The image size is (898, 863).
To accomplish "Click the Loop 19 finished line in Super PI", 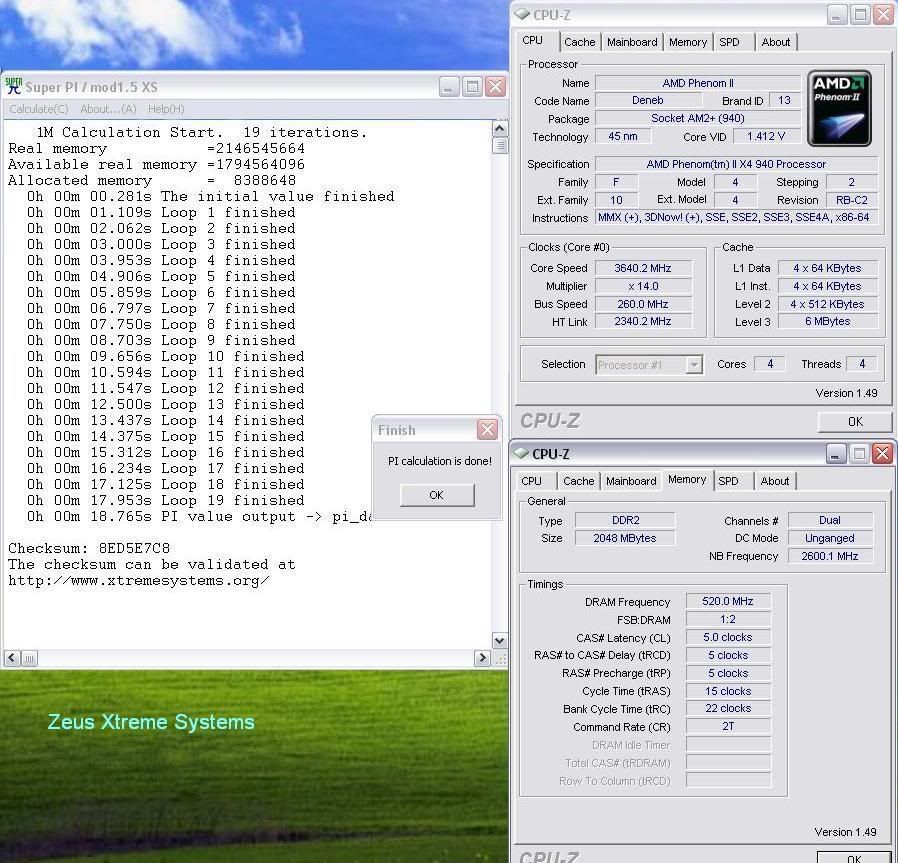I will pos(166,501).
